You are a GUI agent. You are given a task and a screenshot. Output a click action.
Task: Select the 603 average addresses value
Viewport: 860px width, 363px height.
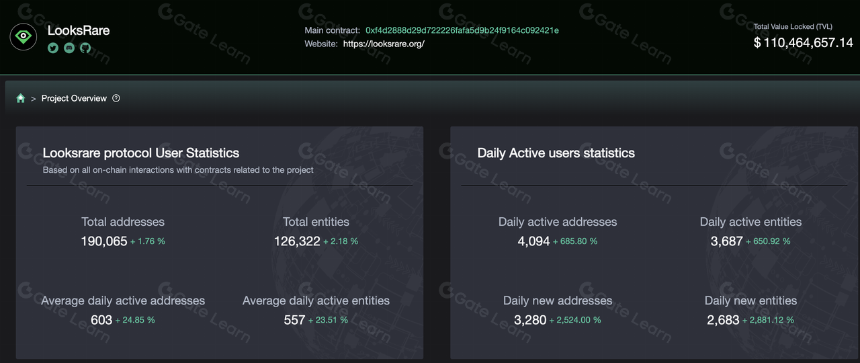[101, 320]
